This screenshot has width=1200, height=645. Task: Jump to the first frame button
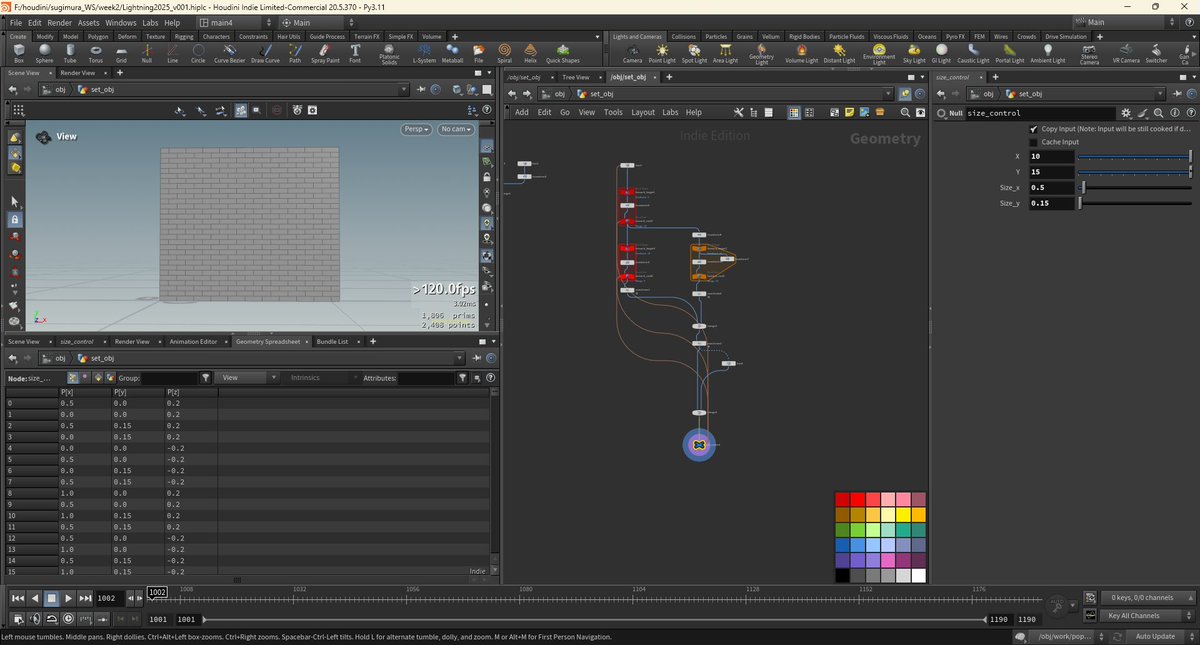pos(17,598)
